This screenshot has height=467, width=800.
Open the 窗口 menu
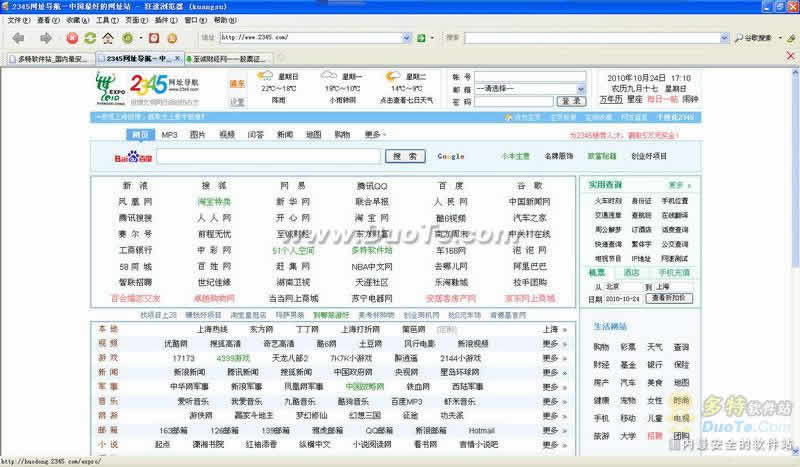tap(195, 20)
